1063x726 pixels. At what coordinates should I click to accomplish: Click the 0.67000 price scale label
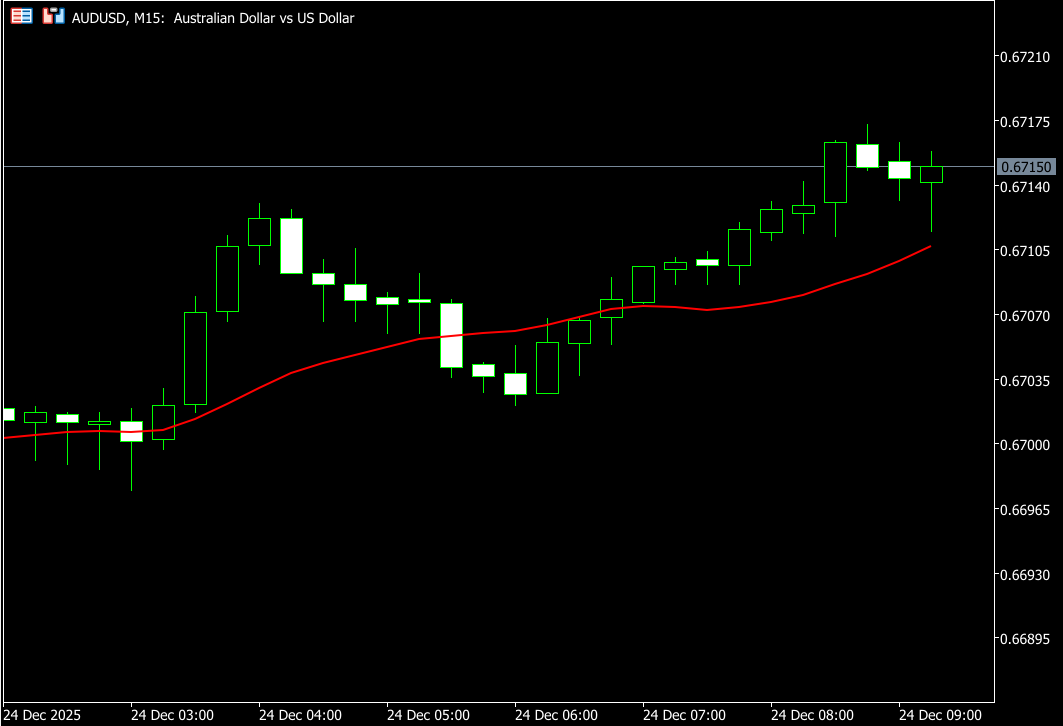pos(1025,445)
